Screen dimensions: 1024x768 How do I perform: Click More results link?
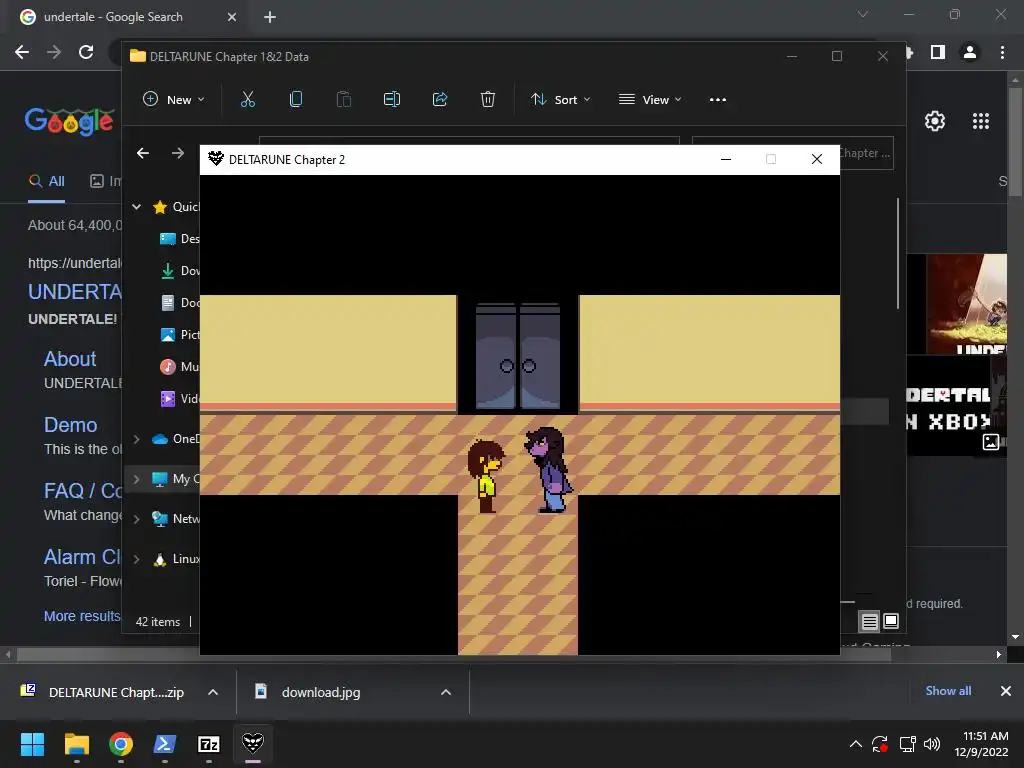pos(82,616)
